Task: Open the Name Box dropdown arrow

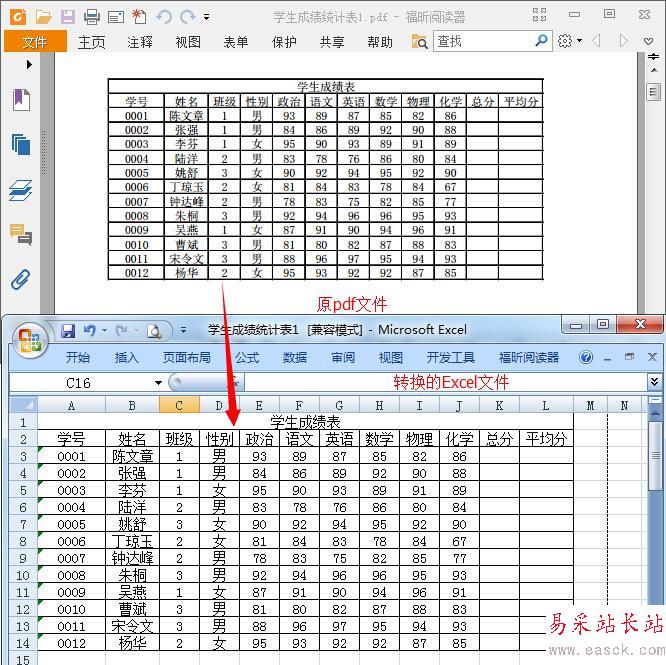Action: click(158, 383)
